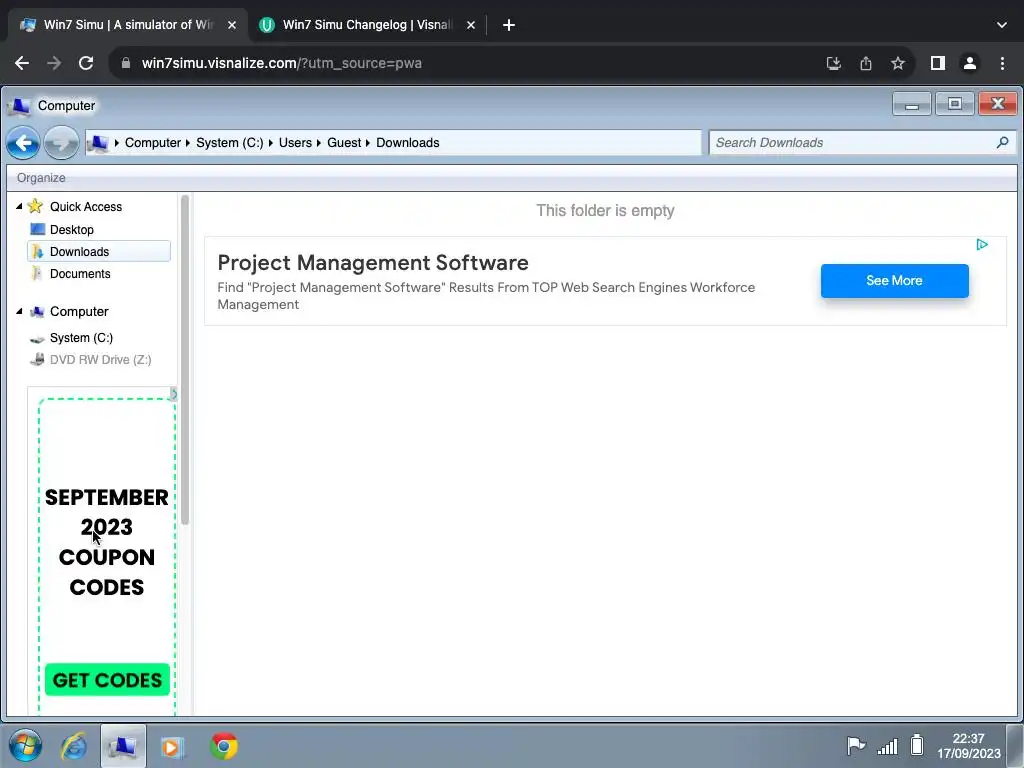Select DVD RW Drive (Z:) in sidebar
The image size is (1024, 768).
point(101,360)
